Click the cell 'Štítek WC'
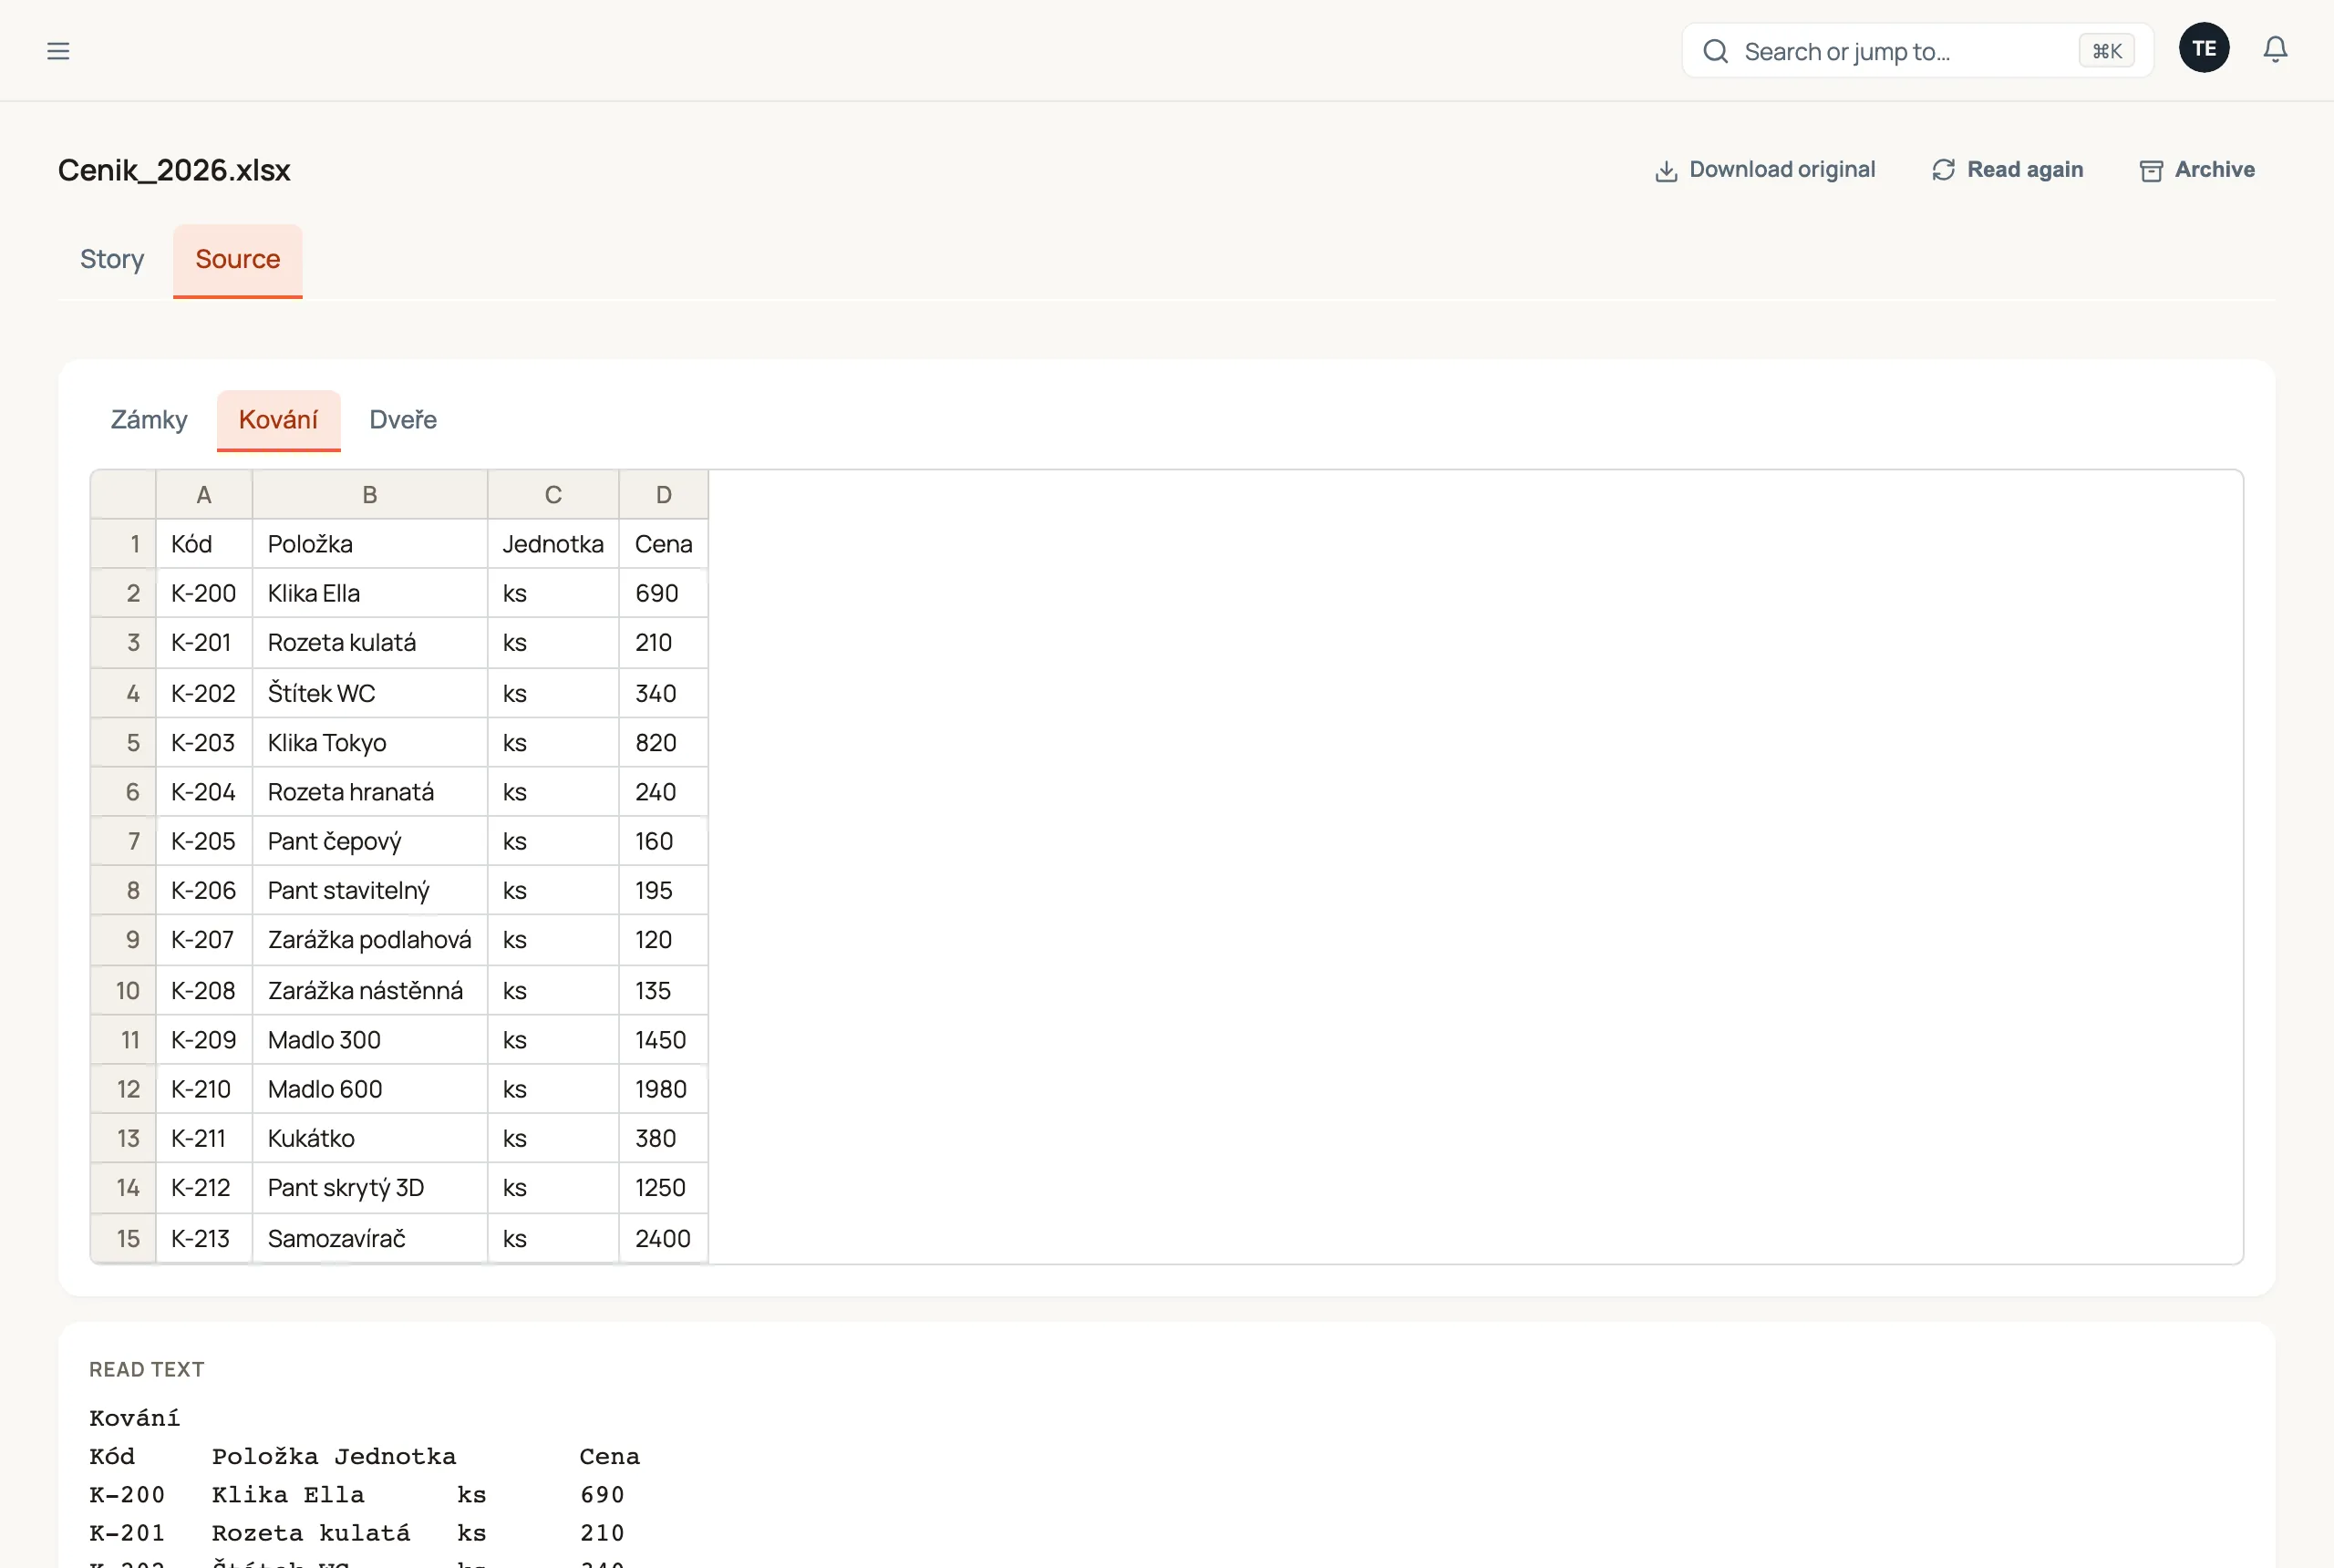The width and height of the screenshot is (2334, 1568). point(370,694)
